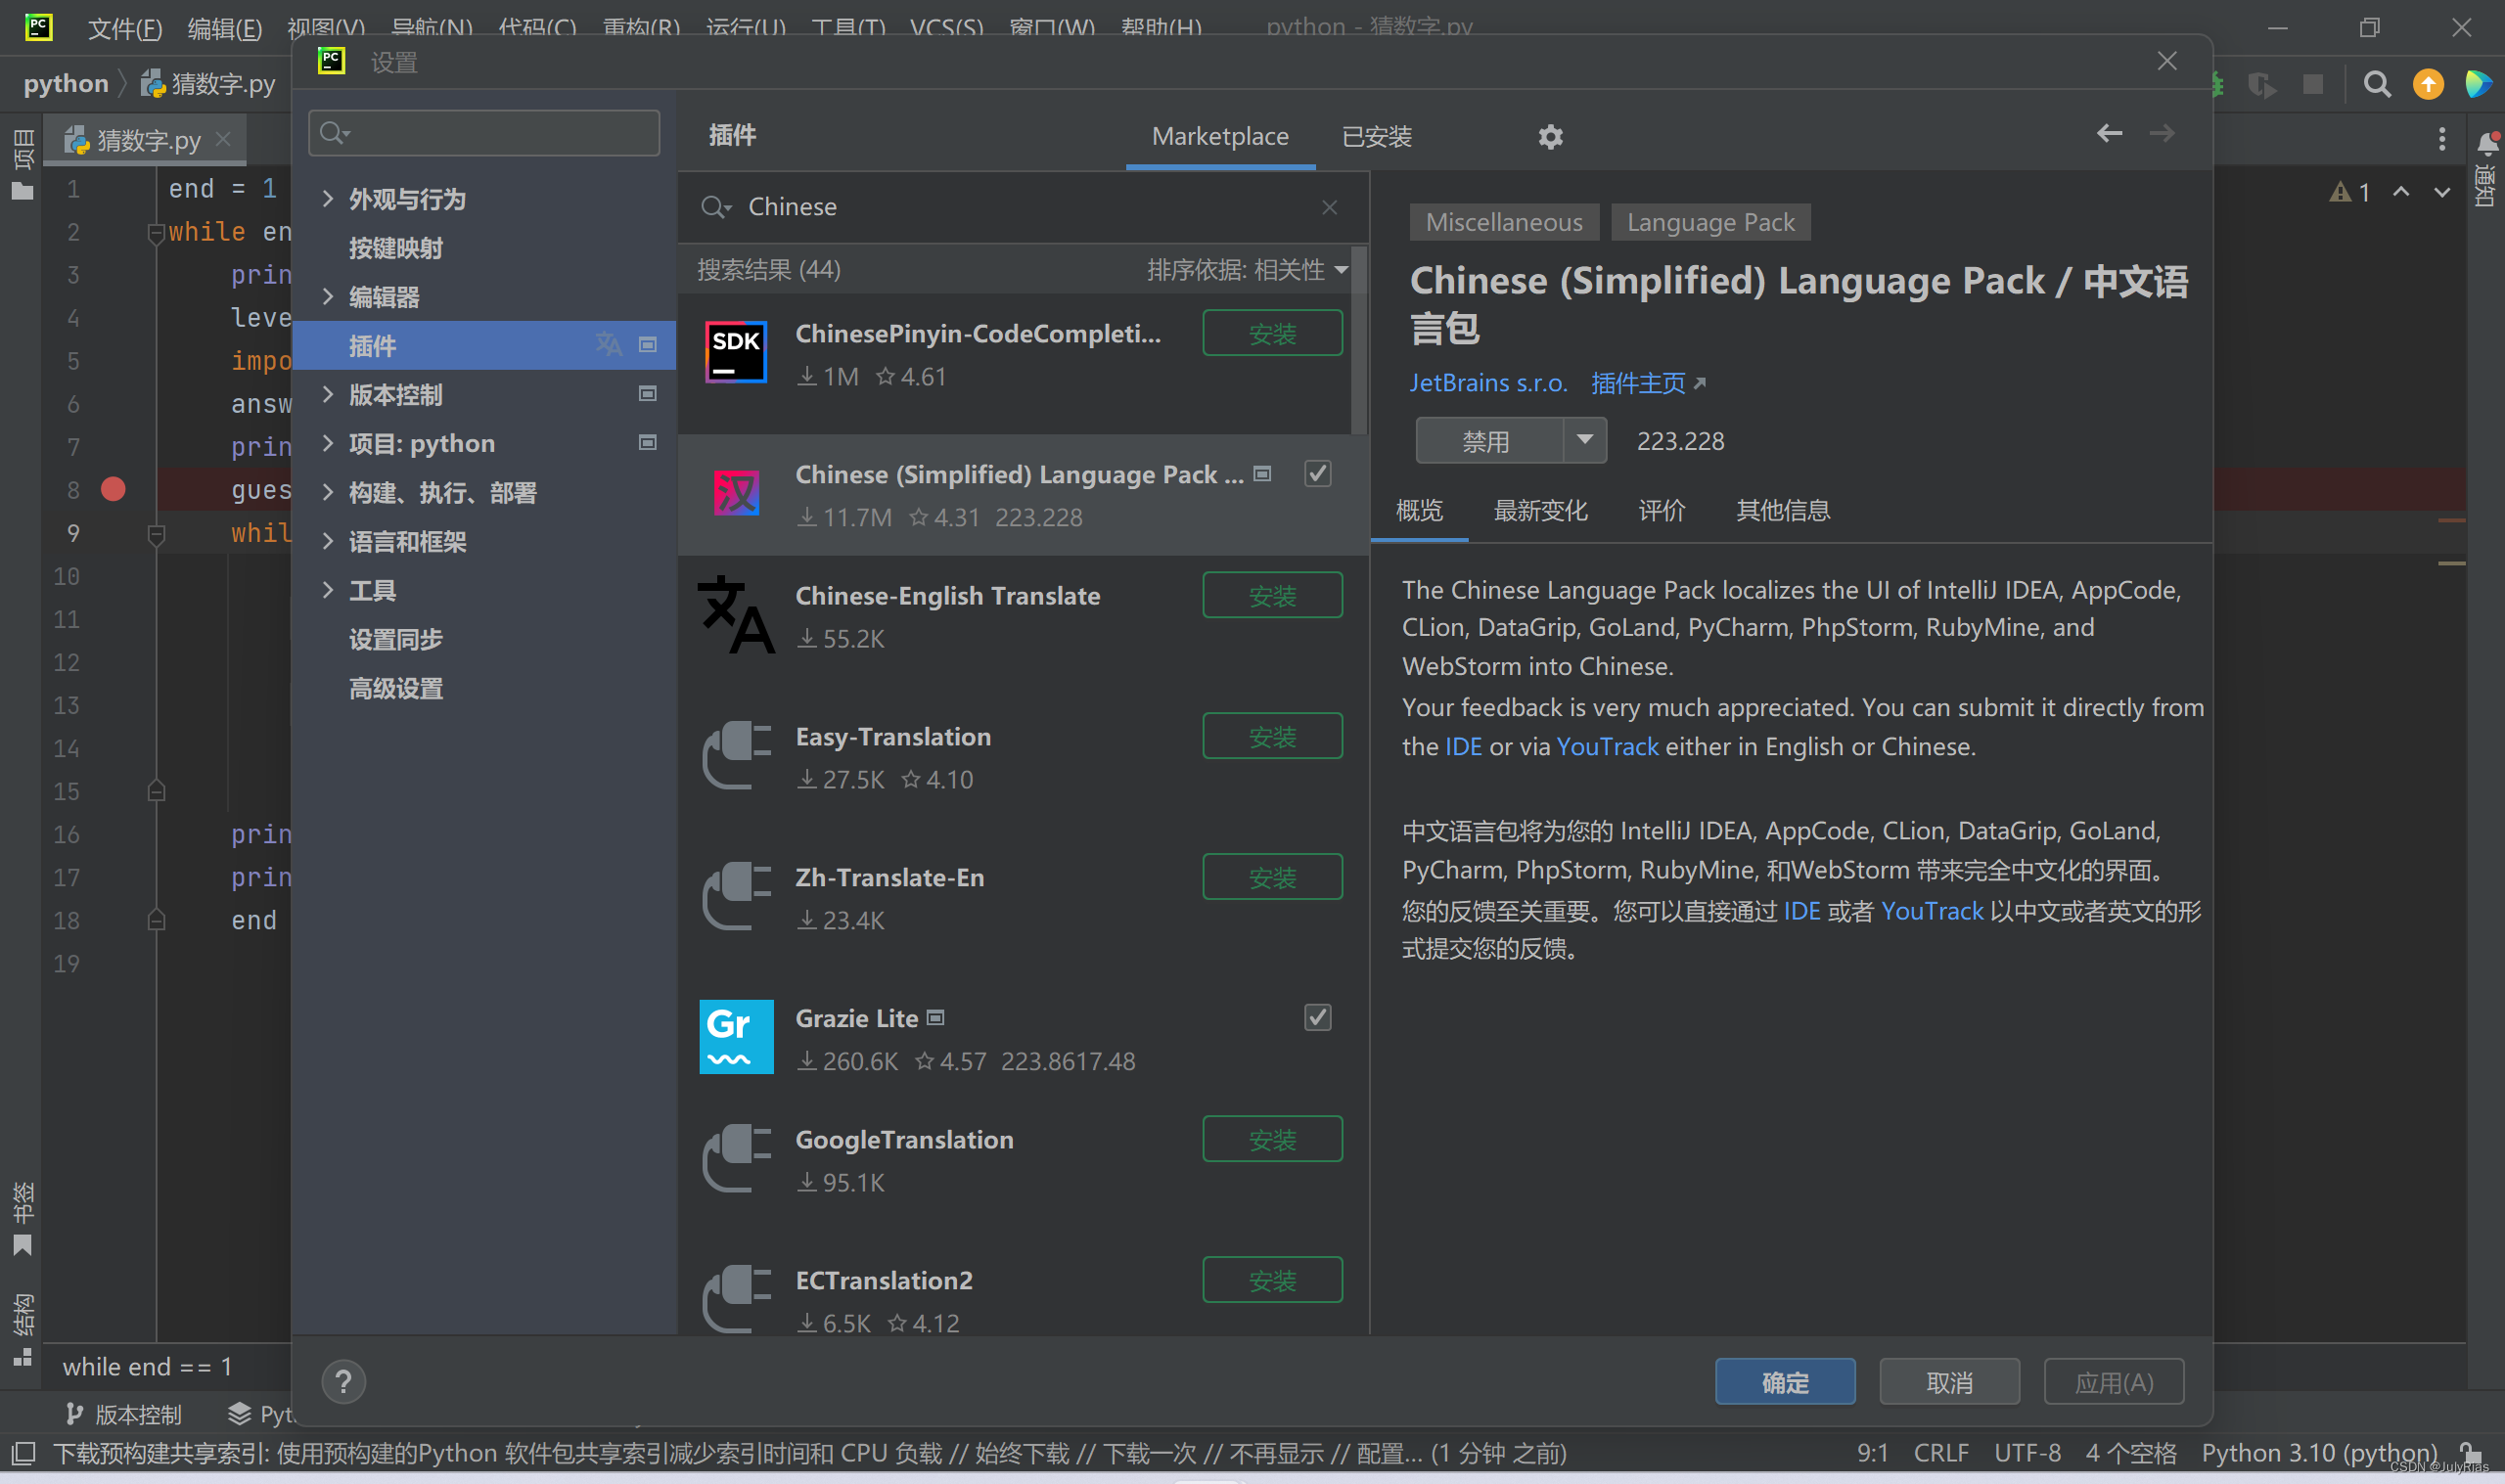The width and height of the screenshot is (2505, 1484).
Task: Click the PyCharm logo in title bar
Action: 38,26
